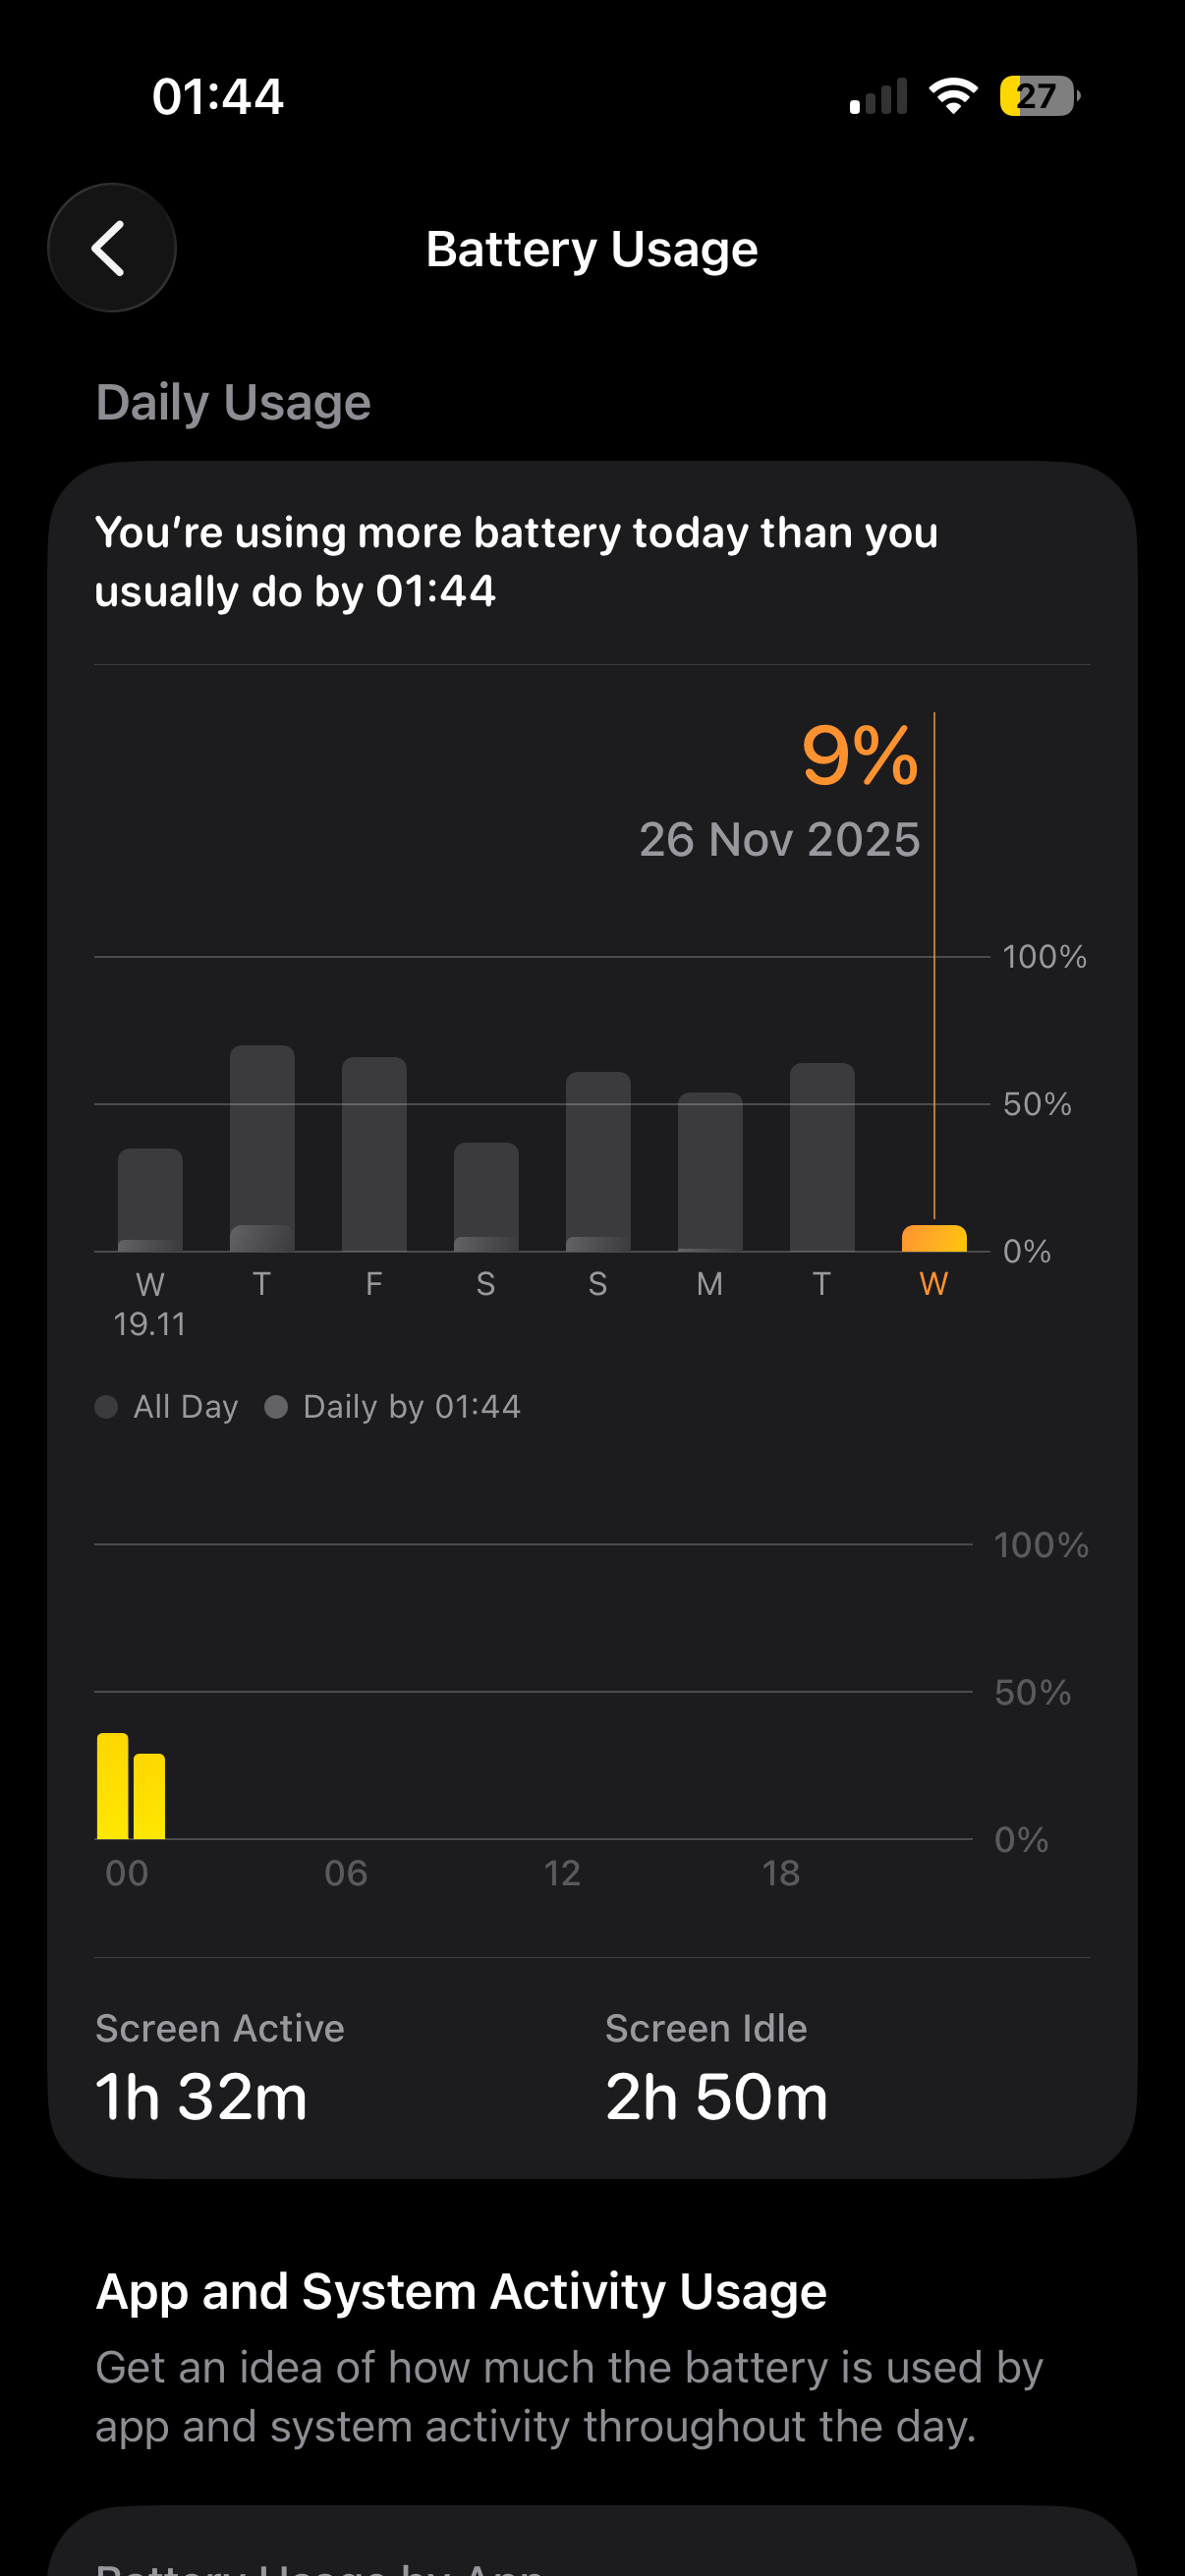
Task: Tap the Screen Idle 2h 50m value
Action: tap(716, 2096)
